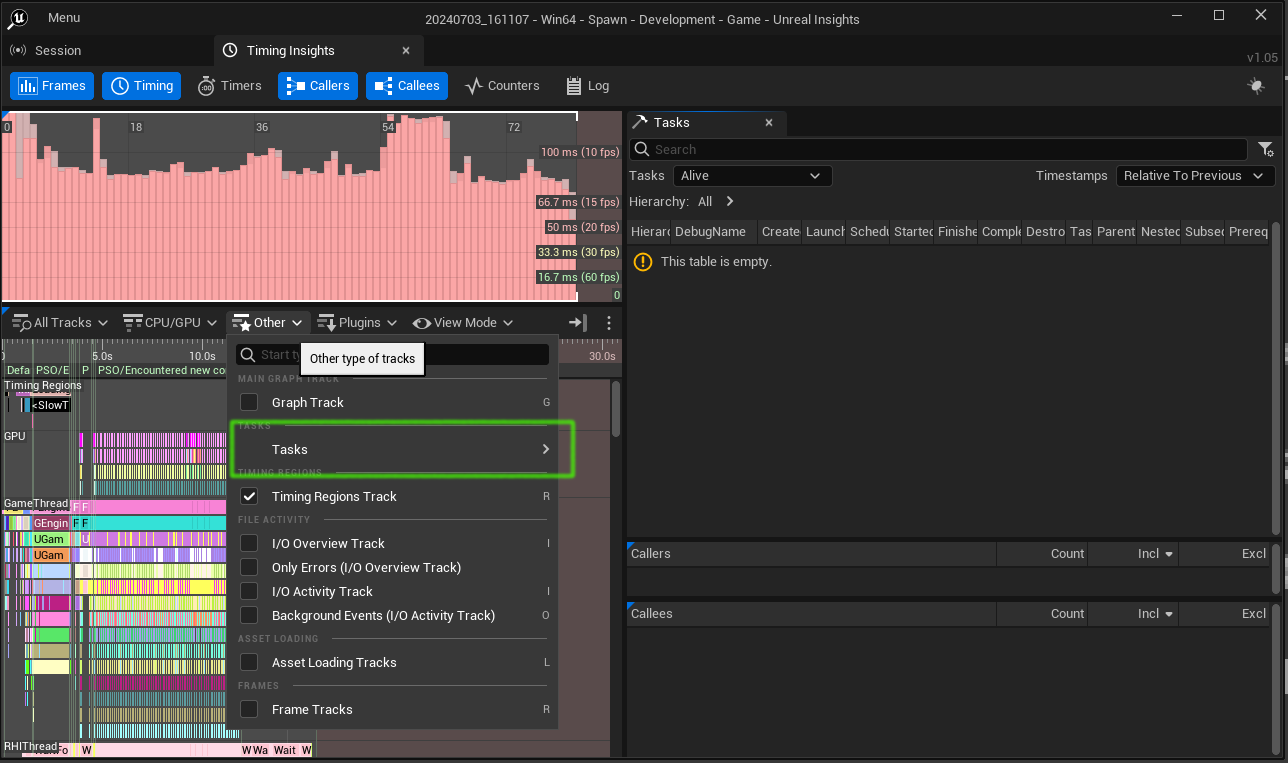Close the Timing Insights tab
Screen dimensions: 1288x763
(x=406, y=50)
